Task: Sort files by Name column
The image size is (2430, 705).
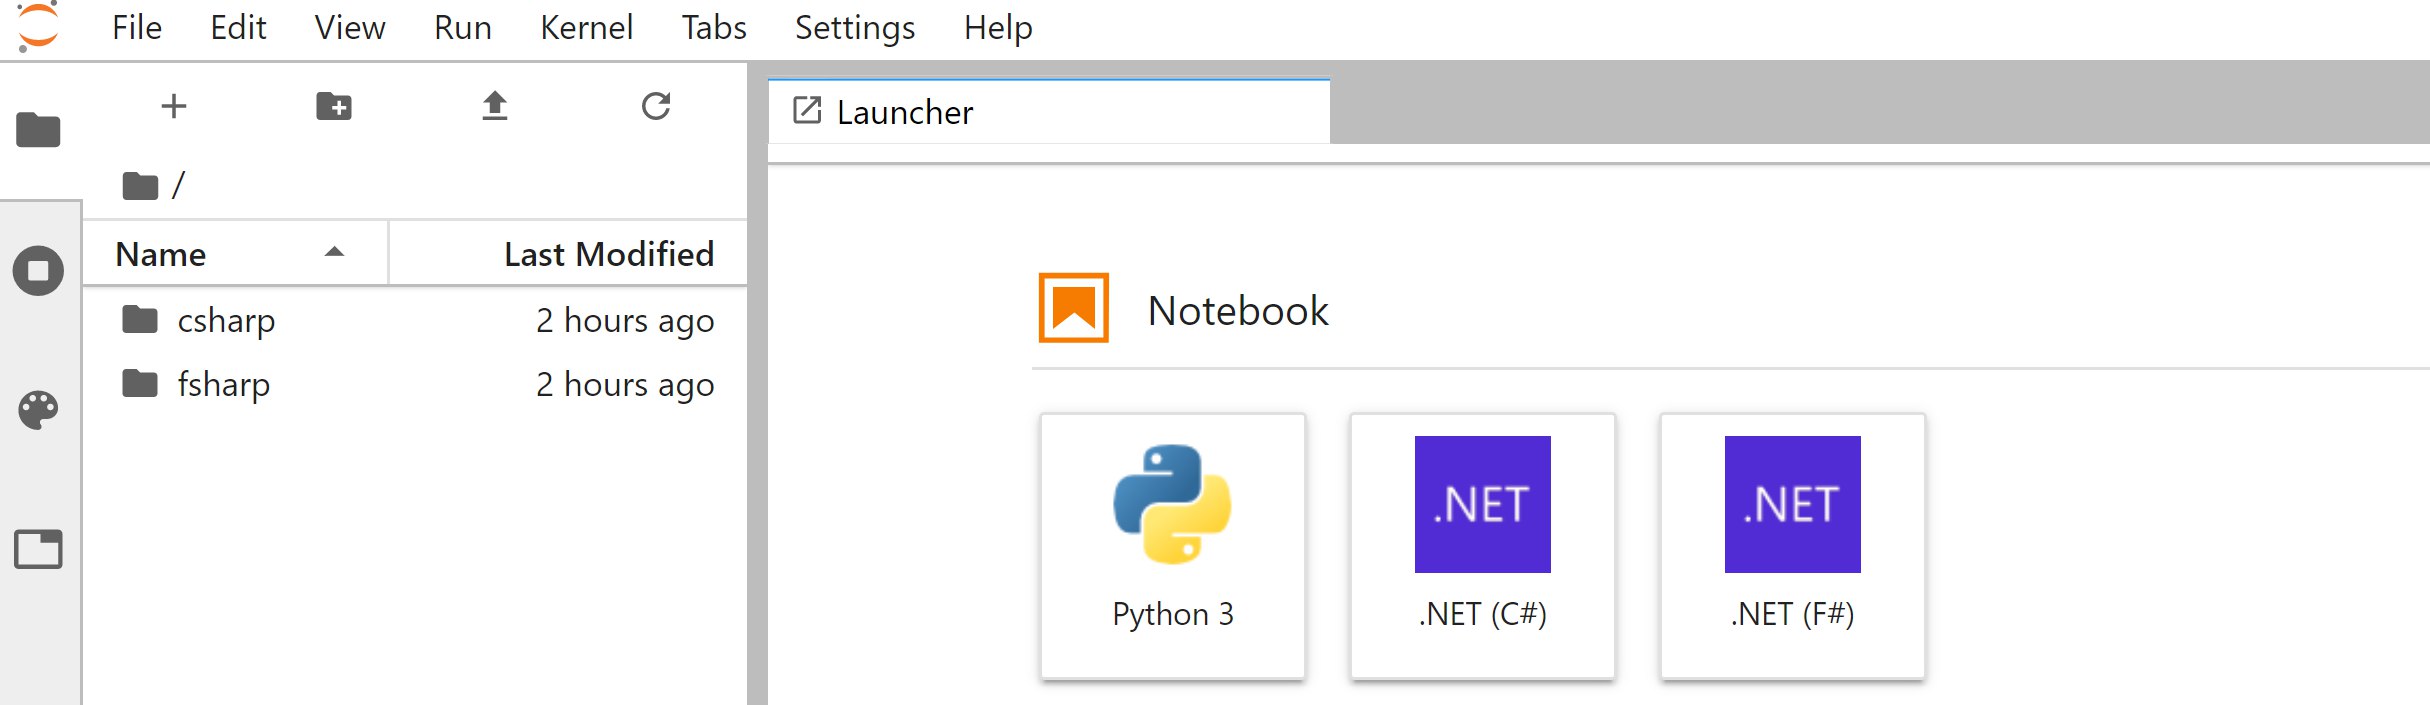Action: pos(236,254)
